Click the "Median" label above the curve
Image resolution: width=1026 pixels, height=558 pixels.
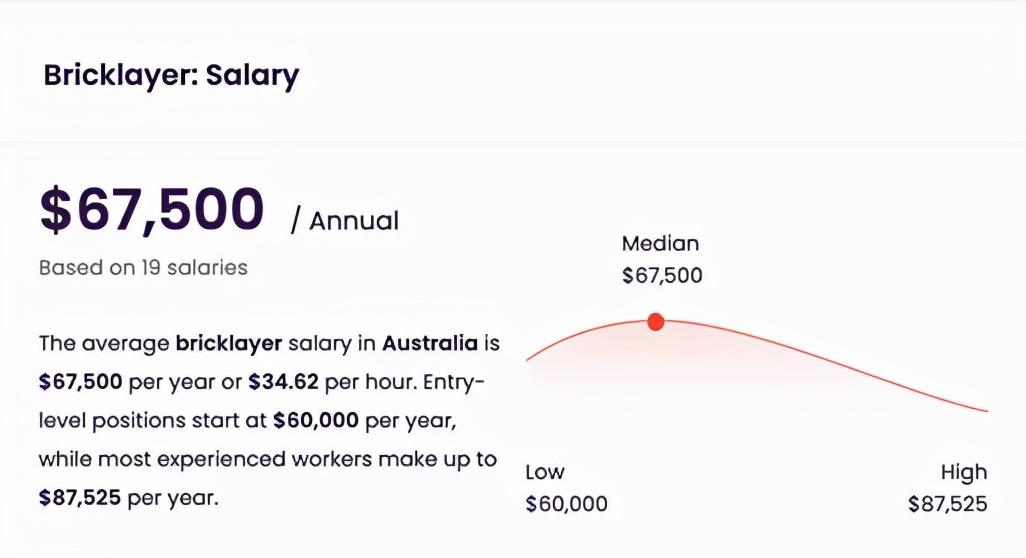point(660,243)
